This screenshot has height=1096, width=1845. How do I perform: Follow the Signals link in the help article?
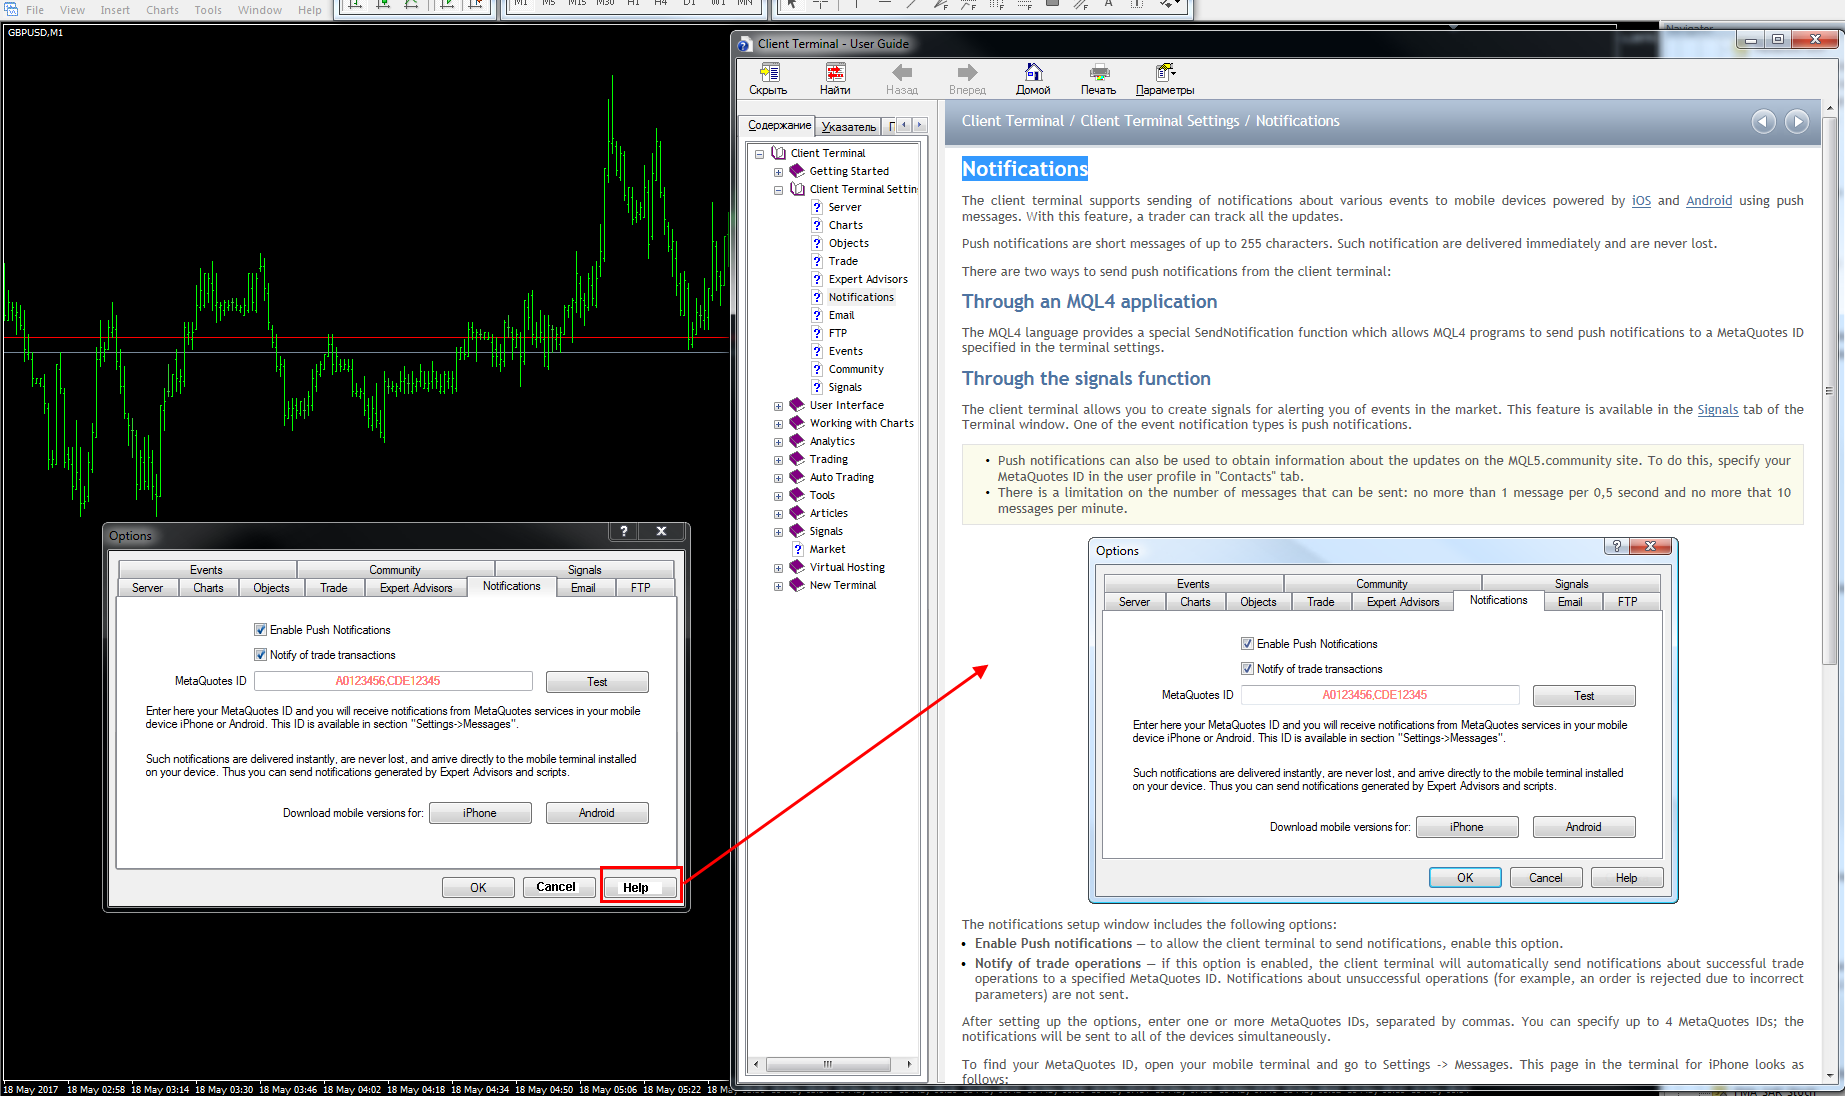pos(1717,410)
